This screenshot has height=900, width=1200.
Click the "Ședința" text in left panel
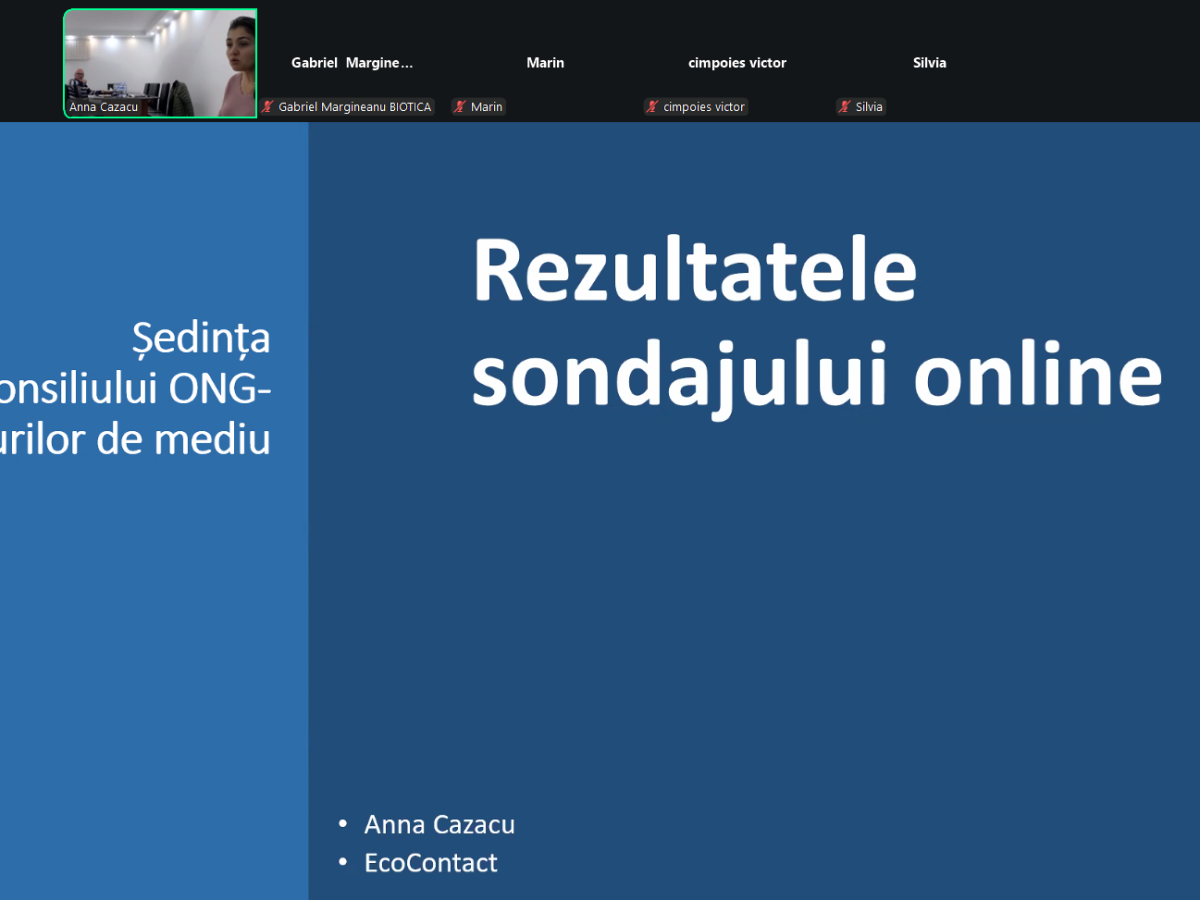[x=201, y=339]
